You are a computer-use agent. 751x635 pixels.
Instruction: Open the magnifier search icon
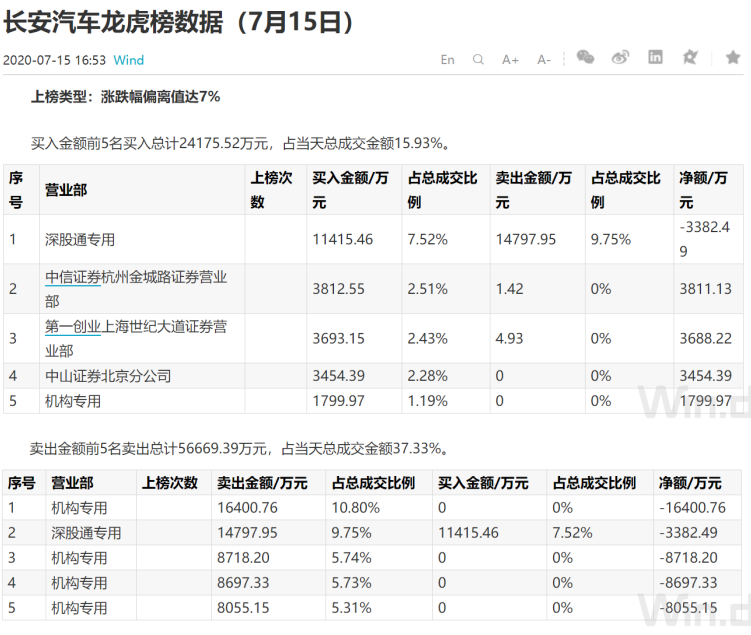(478, 59)
